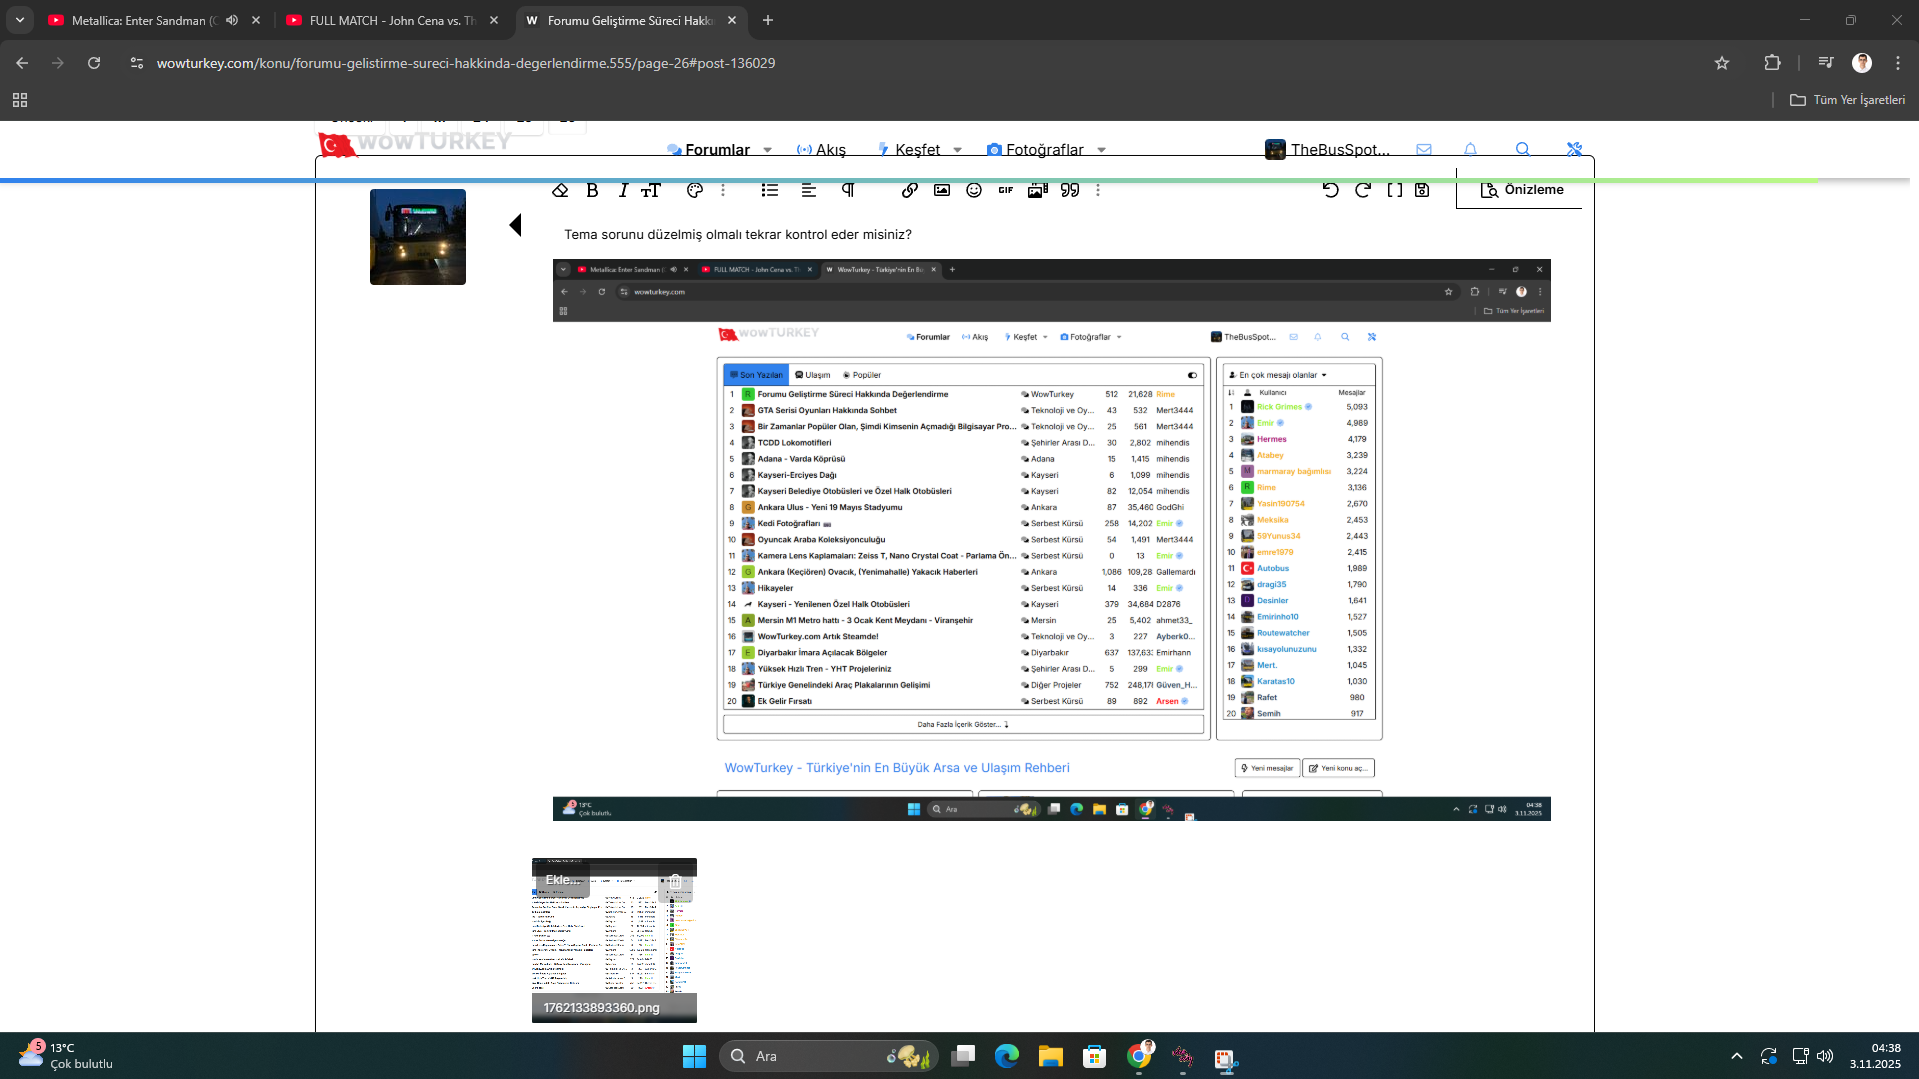Click the Önizleme preview button
The image size is (1919, 1079).
coord(1521,190)
